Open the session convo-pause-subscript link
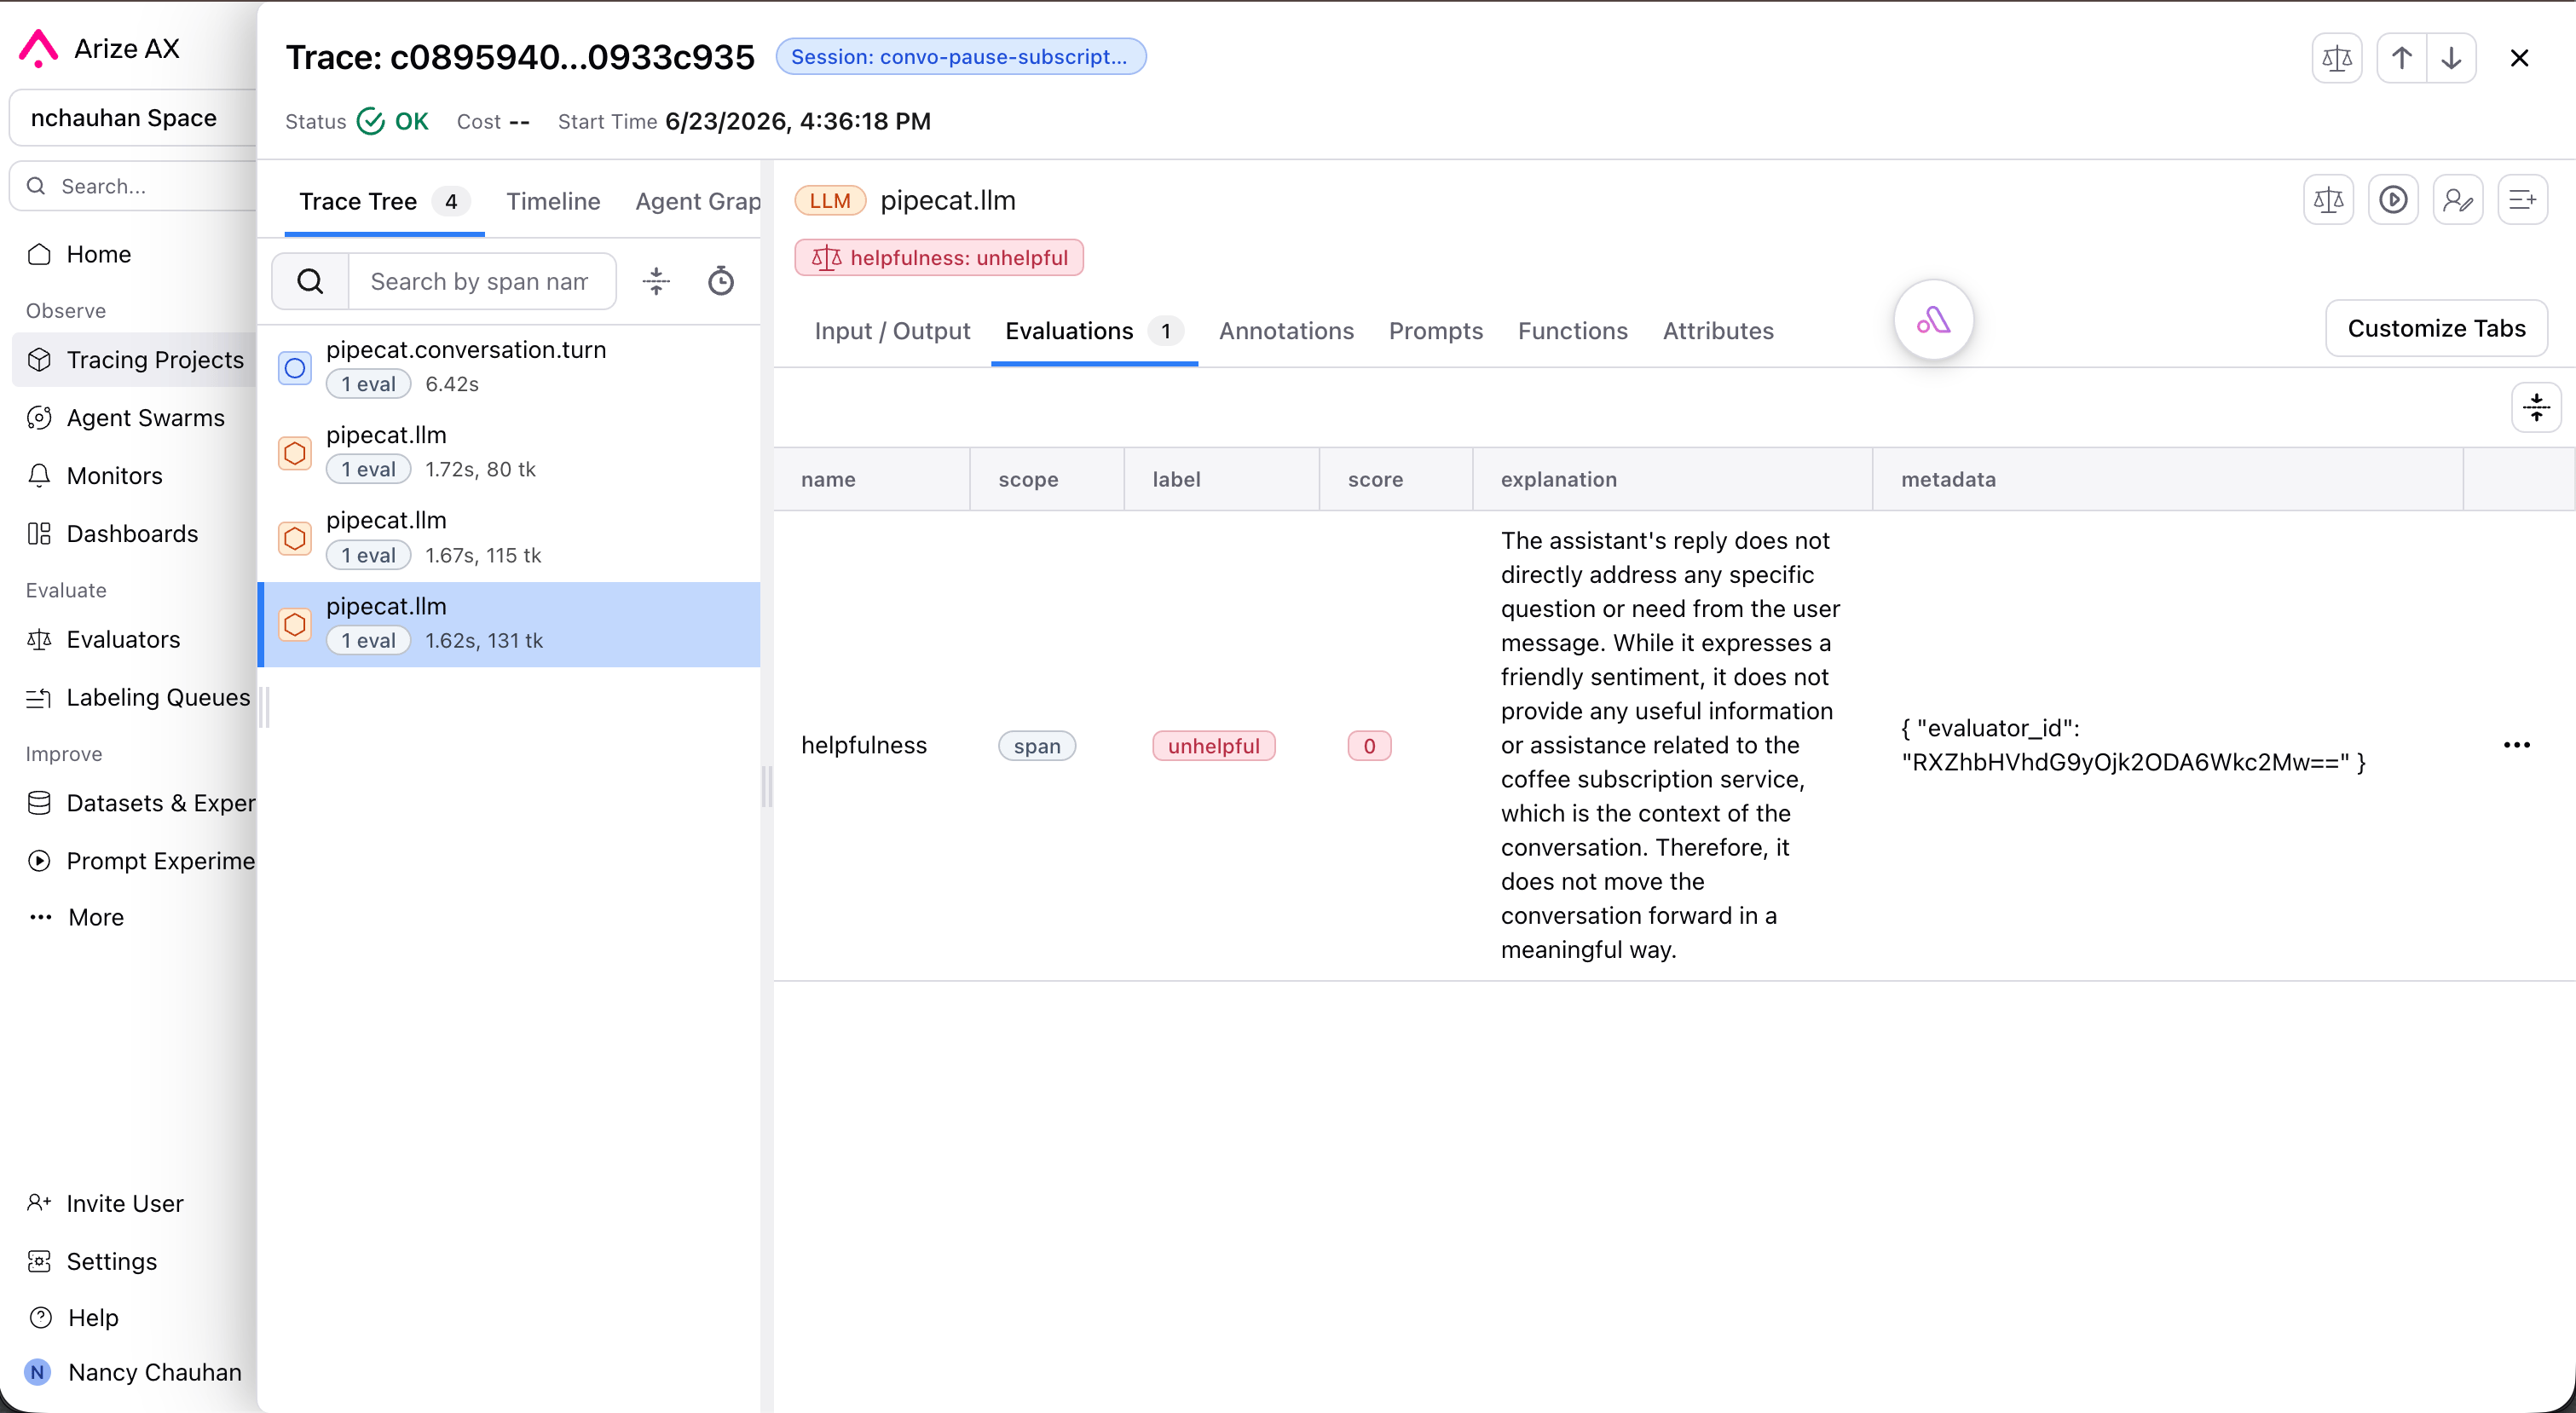Screen dimensions: 2576x1413 pos(960,57)
